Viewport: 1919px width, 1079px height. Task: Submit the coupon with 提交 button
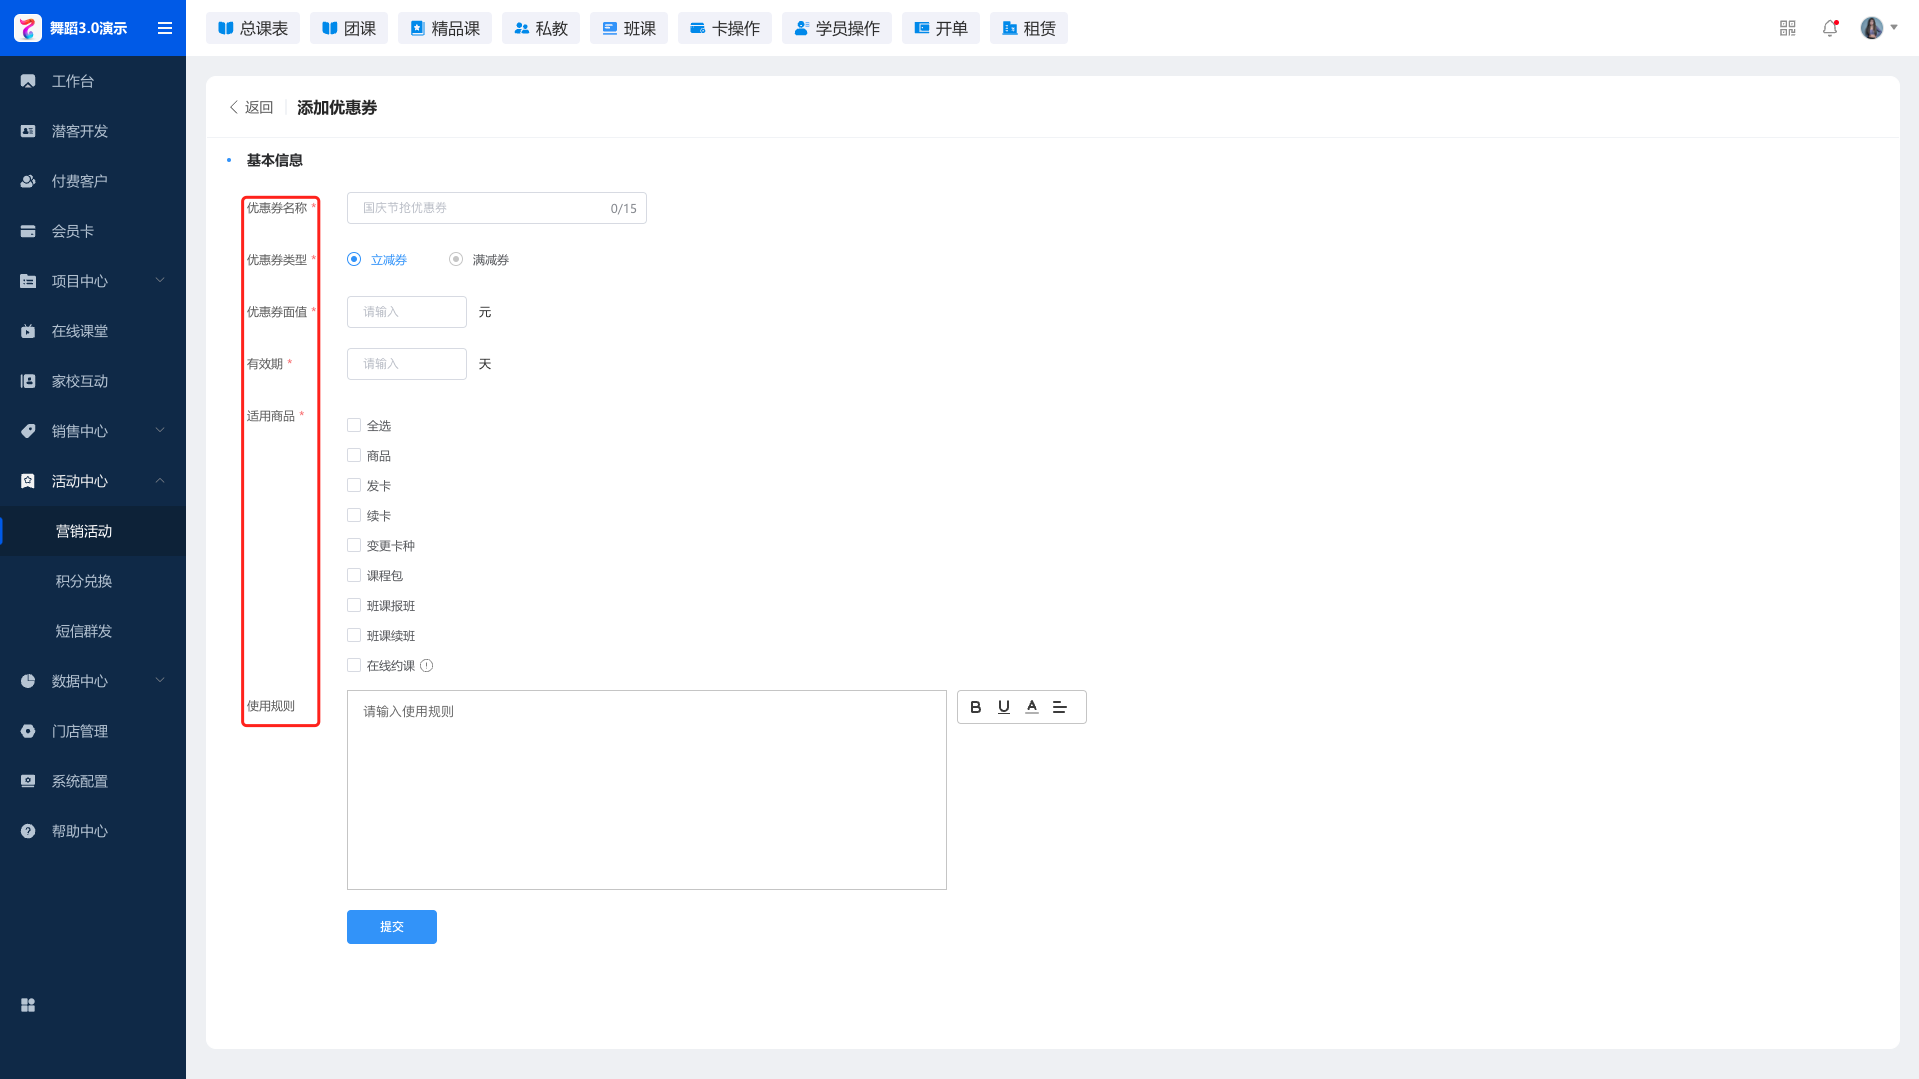point(392,927)
